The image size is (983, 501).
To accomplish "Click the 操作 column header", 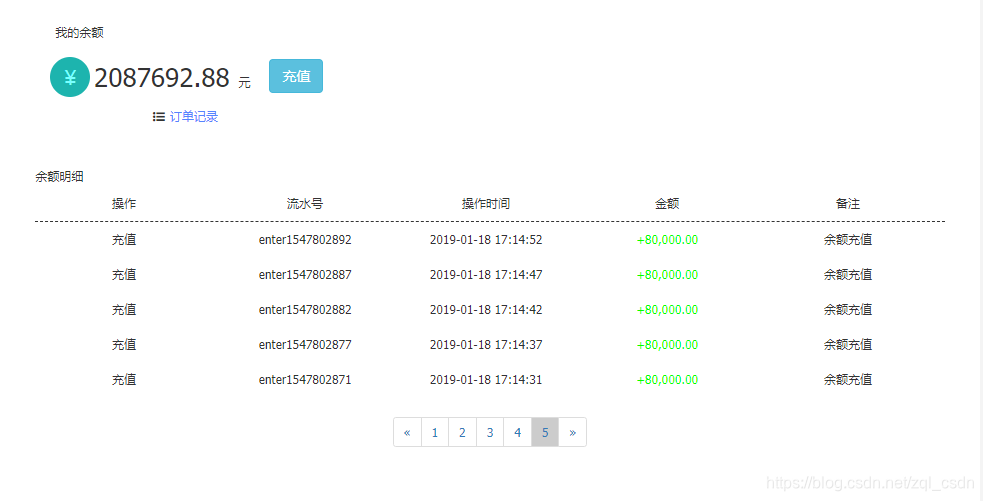I will pos(124,204).
